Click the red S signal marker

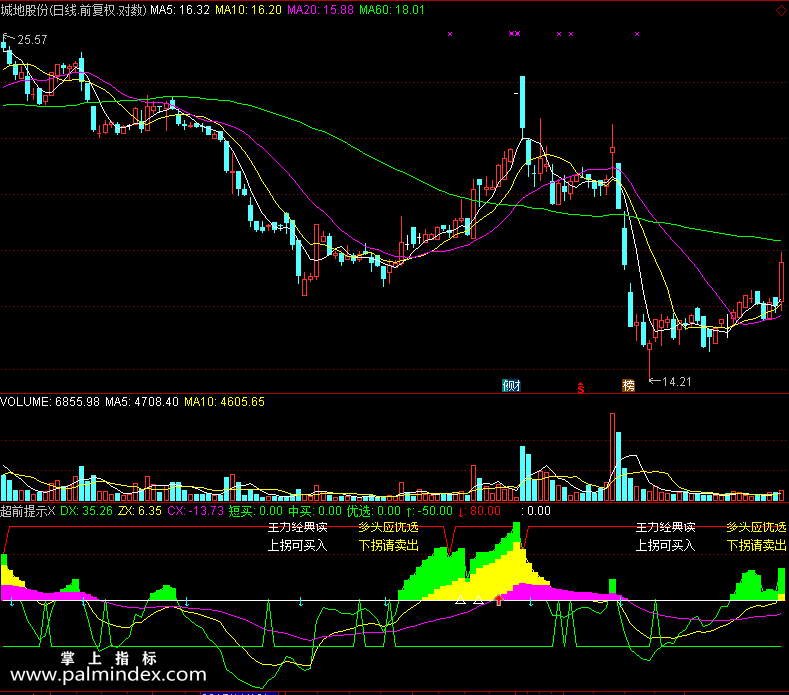click(x=581, y=388)
